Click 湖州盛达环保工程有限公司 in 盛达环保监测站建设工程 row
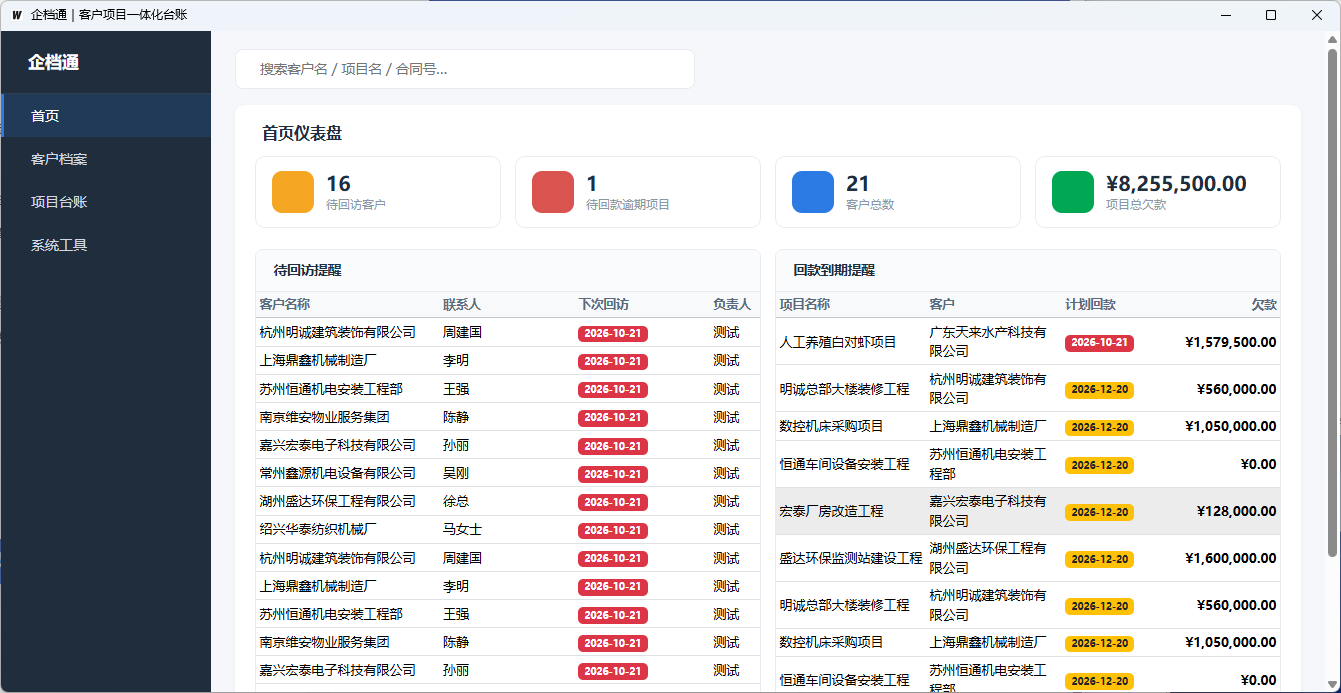Image resolution: width=1341 pixels, height=693 pixels. point(988,557)
